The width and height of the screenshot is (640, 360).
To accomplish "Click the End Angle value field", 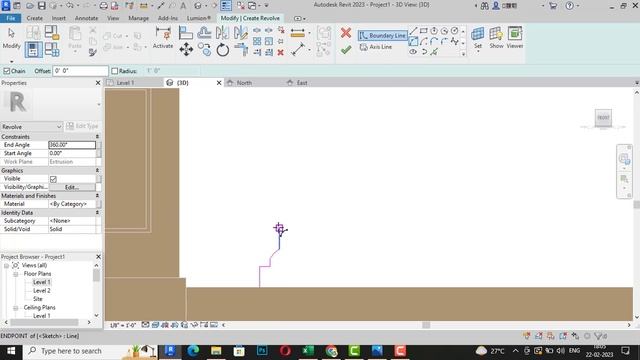I will (x=72, y=145).
